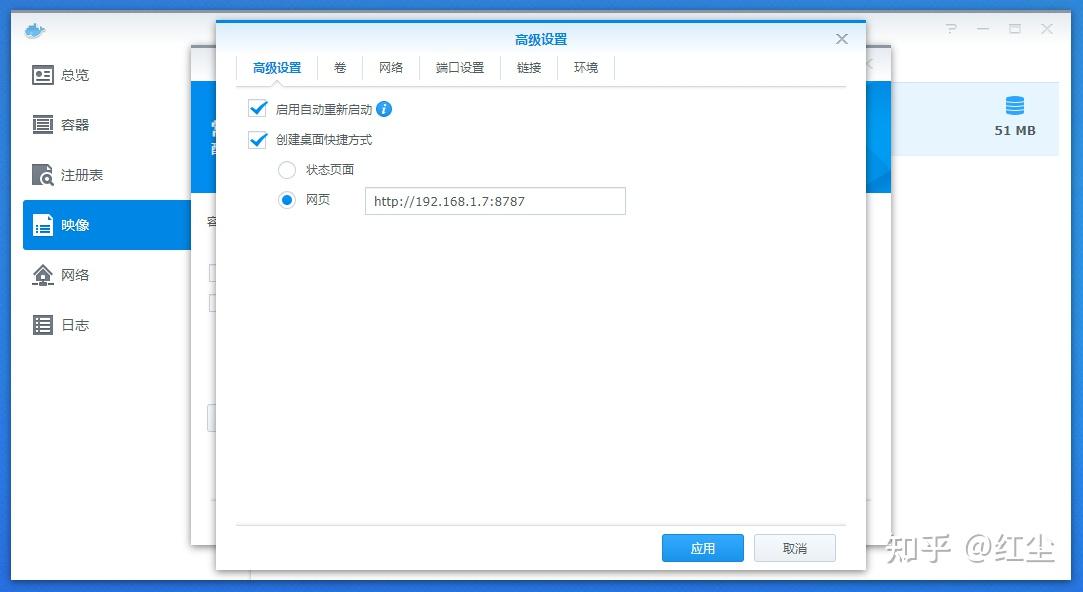The height and width of the screenshot is (592, 1083).
Task: Click the 应用 apply button
Action: [x=703, y=547]
